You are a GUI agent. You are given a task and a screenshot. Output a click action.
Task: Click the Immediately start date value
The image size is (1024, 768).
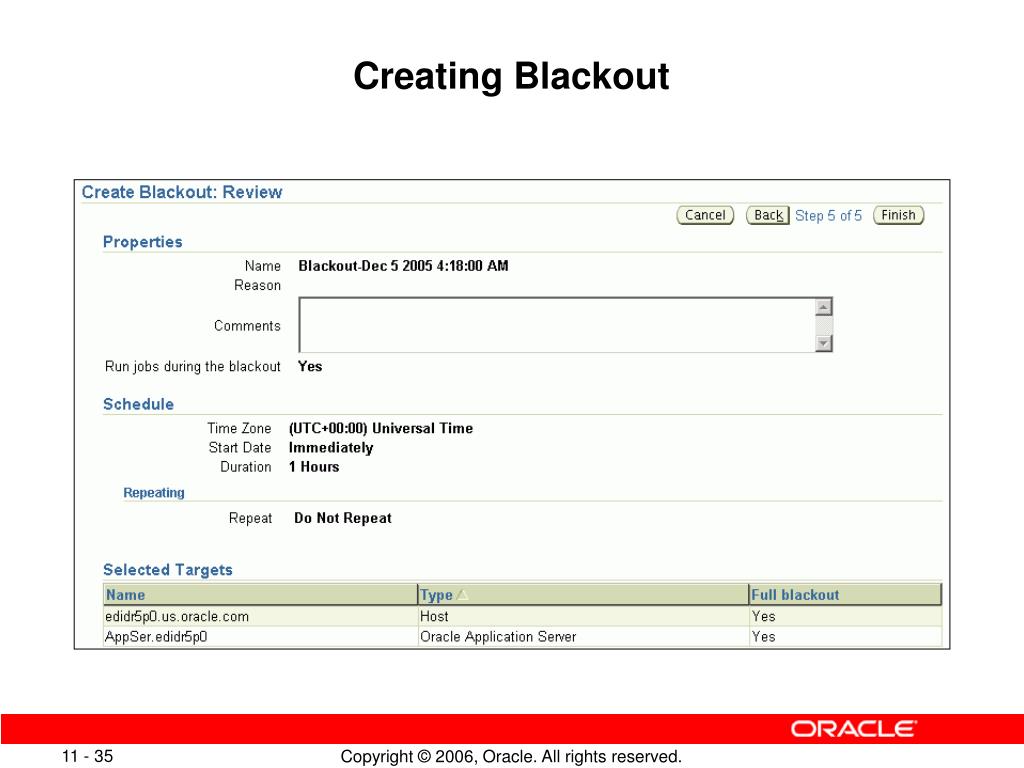[331, 448]
